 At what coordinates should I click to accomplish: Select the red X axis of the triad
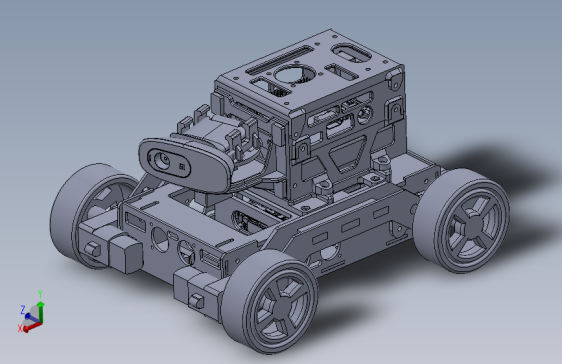(32, 326)
